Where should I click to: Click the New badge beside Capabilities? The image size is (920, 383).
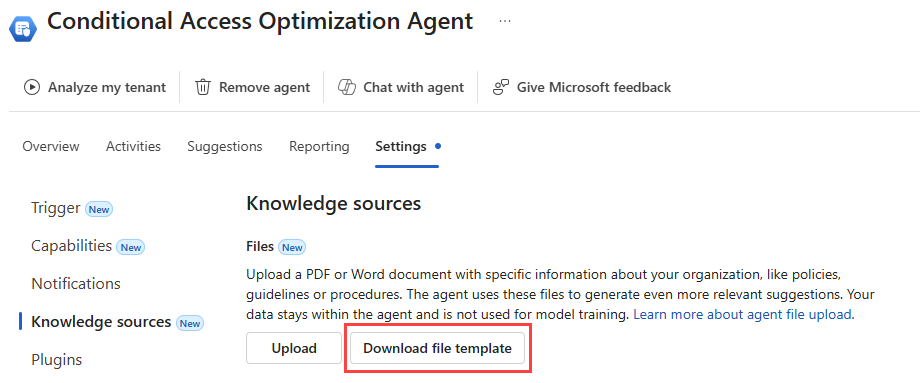click(130, 247)
